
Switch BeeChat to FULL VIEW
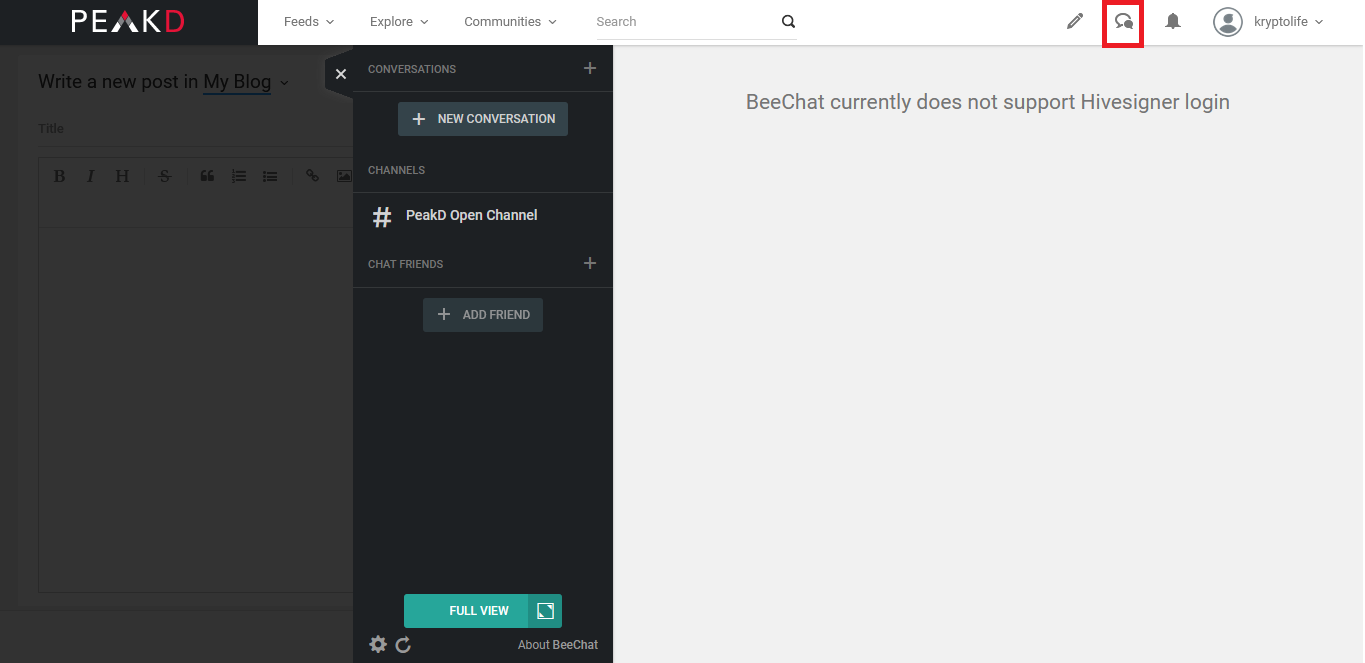click(x=466, y=611)
